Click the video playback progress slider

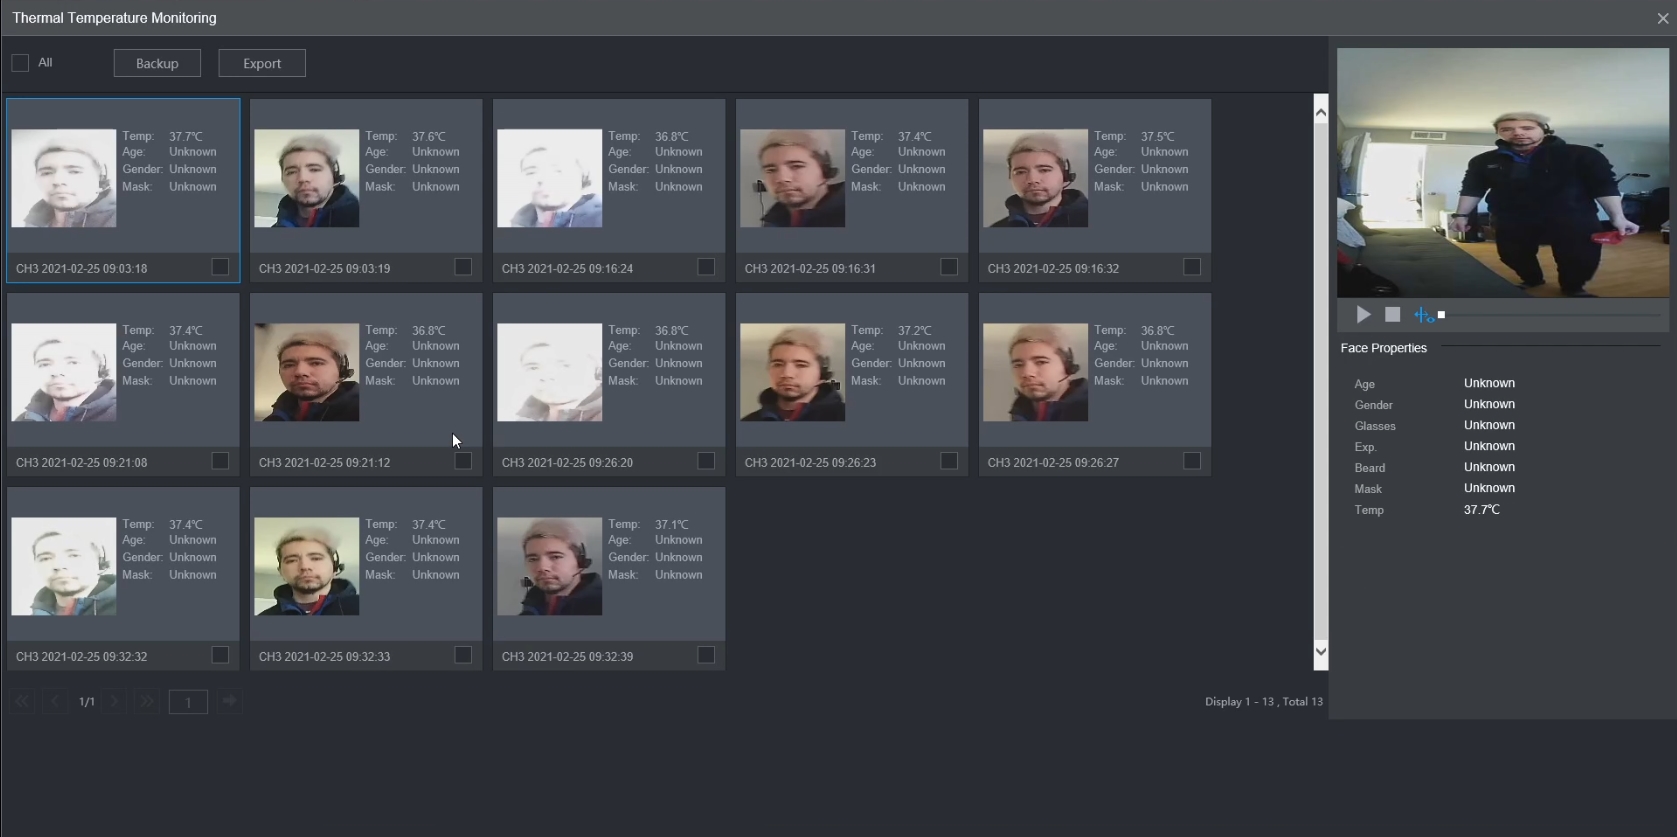coord(1550,315)
